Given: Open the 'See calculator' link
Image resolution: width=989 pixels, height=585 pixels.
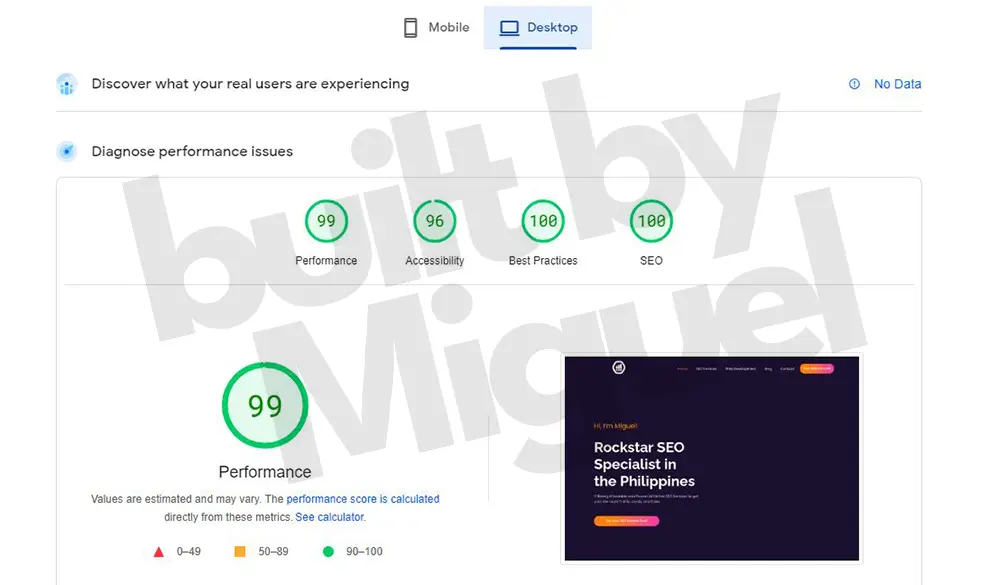Looking at the screenshot, I should click(x=330, y=517).
